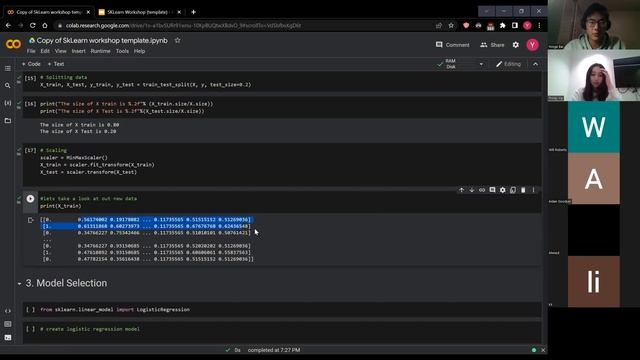640x360 pixels.
Task: Close the SkLearn Workshop (template) tab
Action: tap(179, 12)
